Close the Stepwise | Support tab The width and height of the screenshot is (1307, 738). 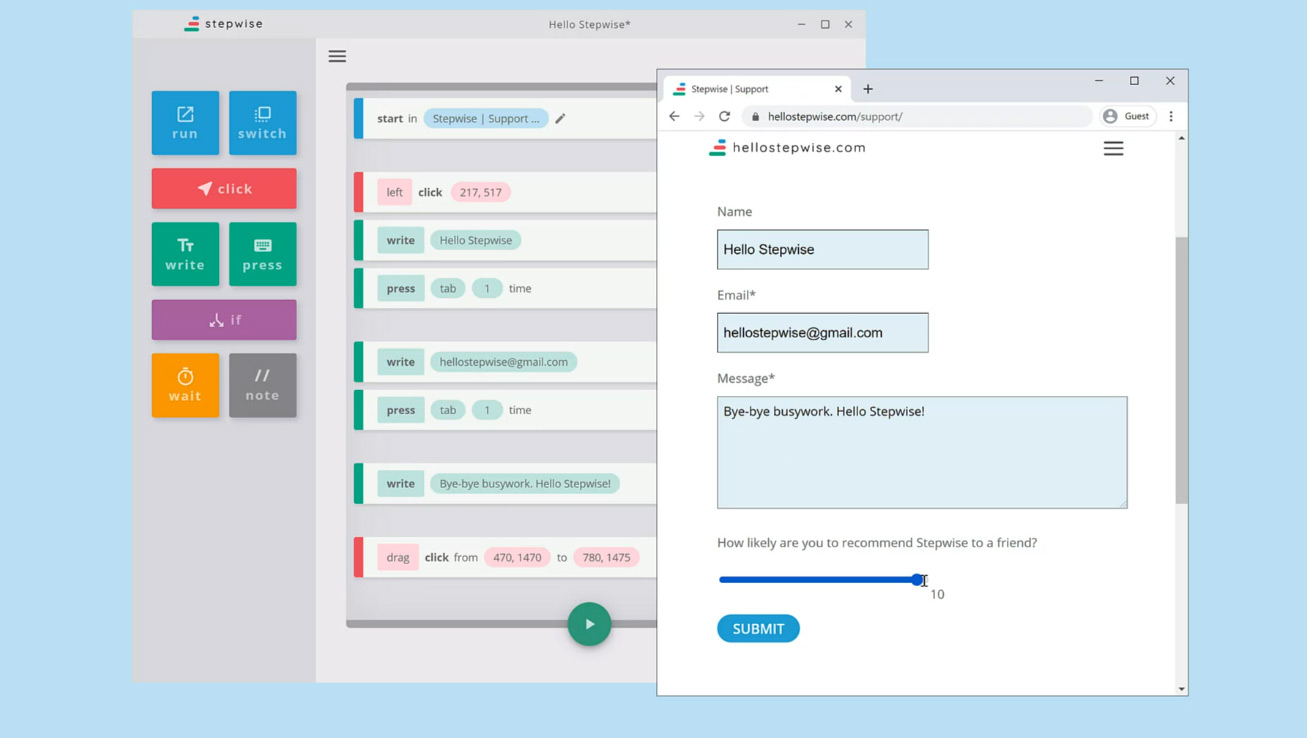(x=838, y=89)
